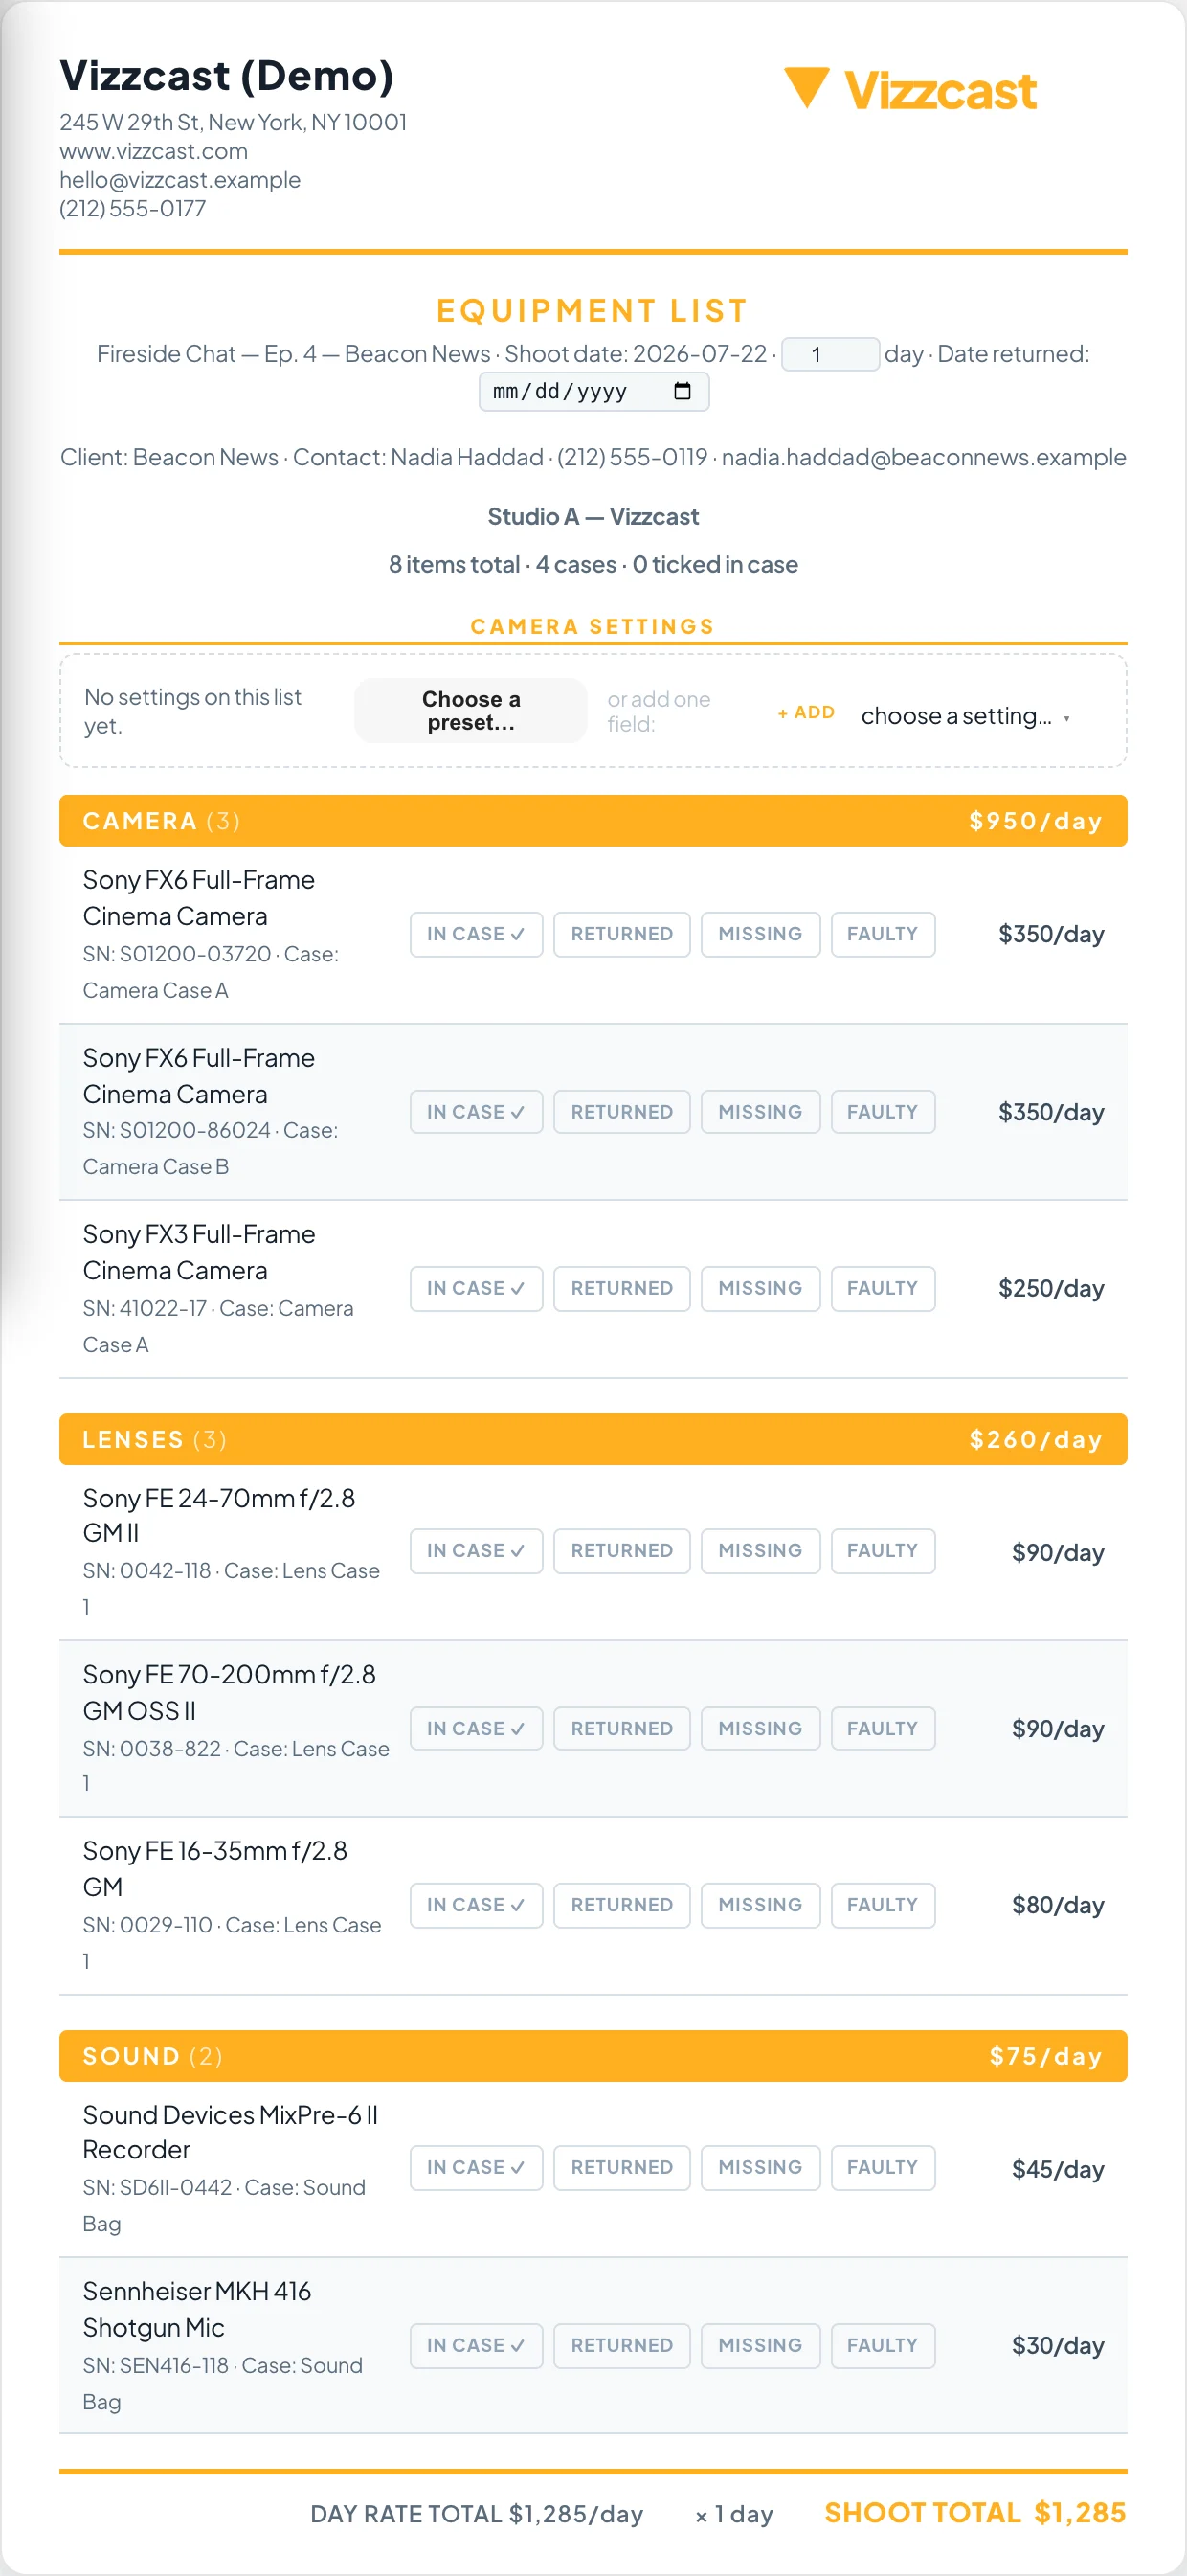Click the number of days input field
This screenshot has width=1187, height=2576.
point(830,354)
